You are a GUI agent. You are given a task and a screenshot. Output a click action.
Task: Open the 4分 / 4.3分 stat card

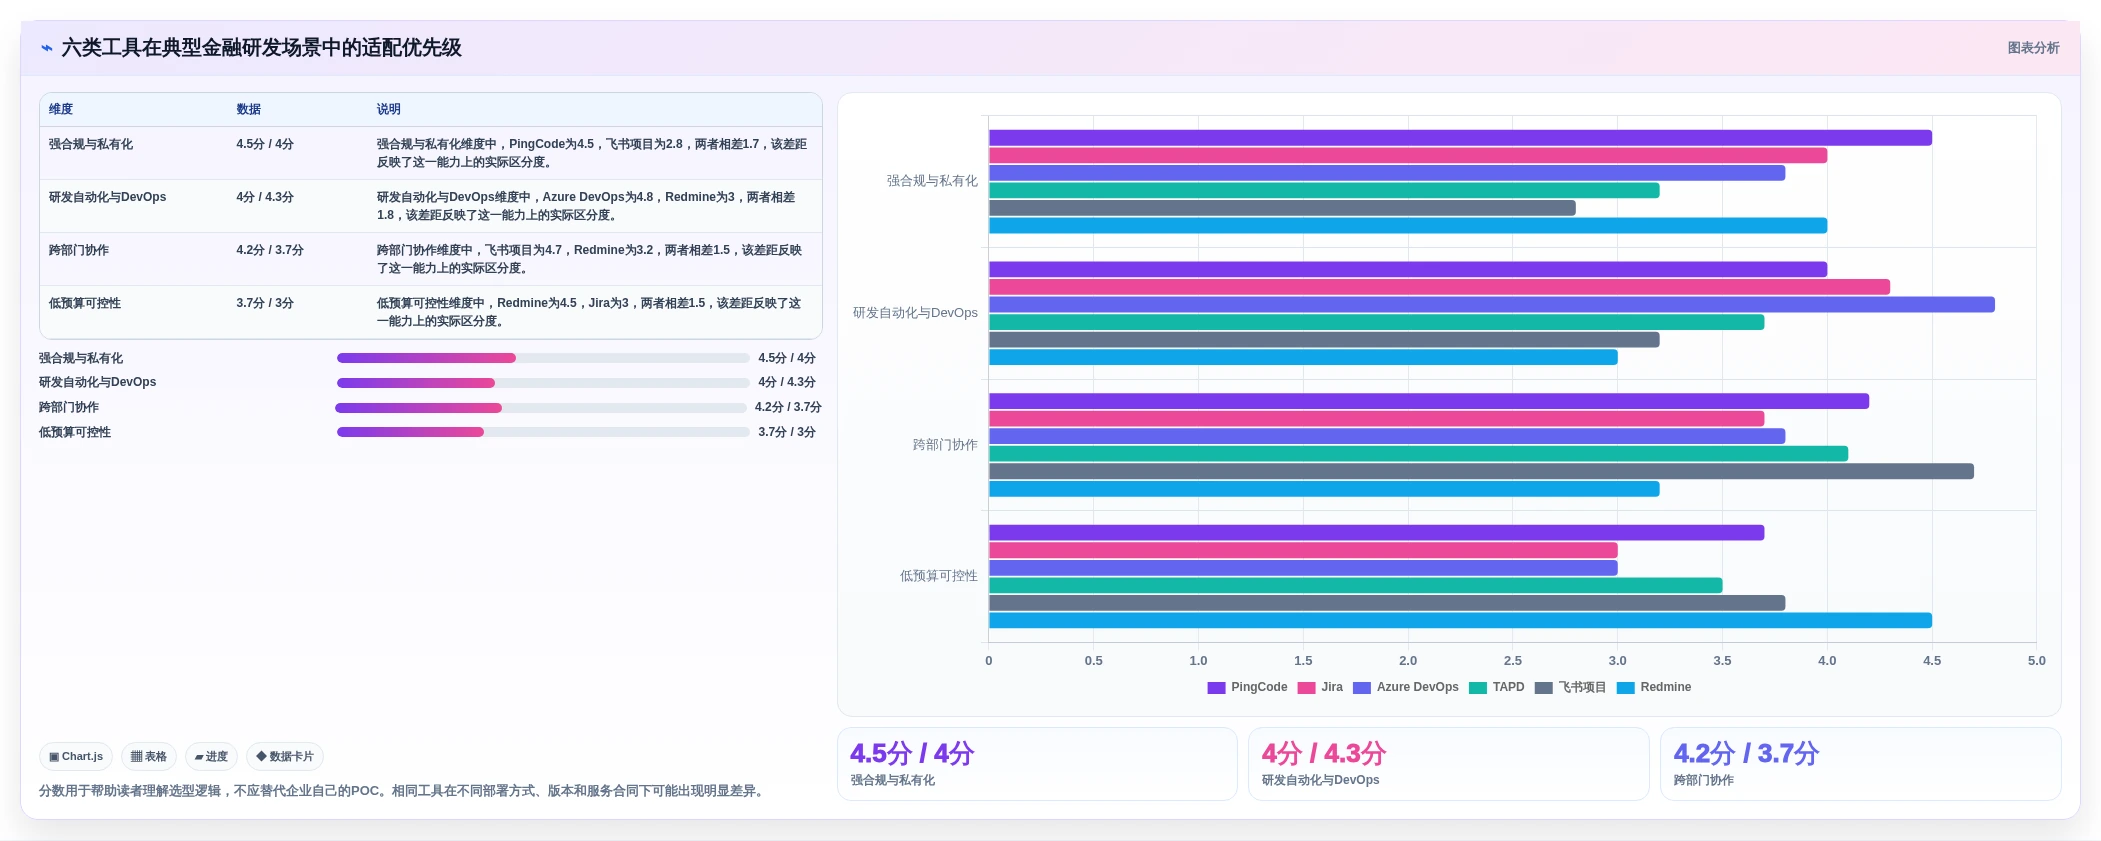point(1448,764)
